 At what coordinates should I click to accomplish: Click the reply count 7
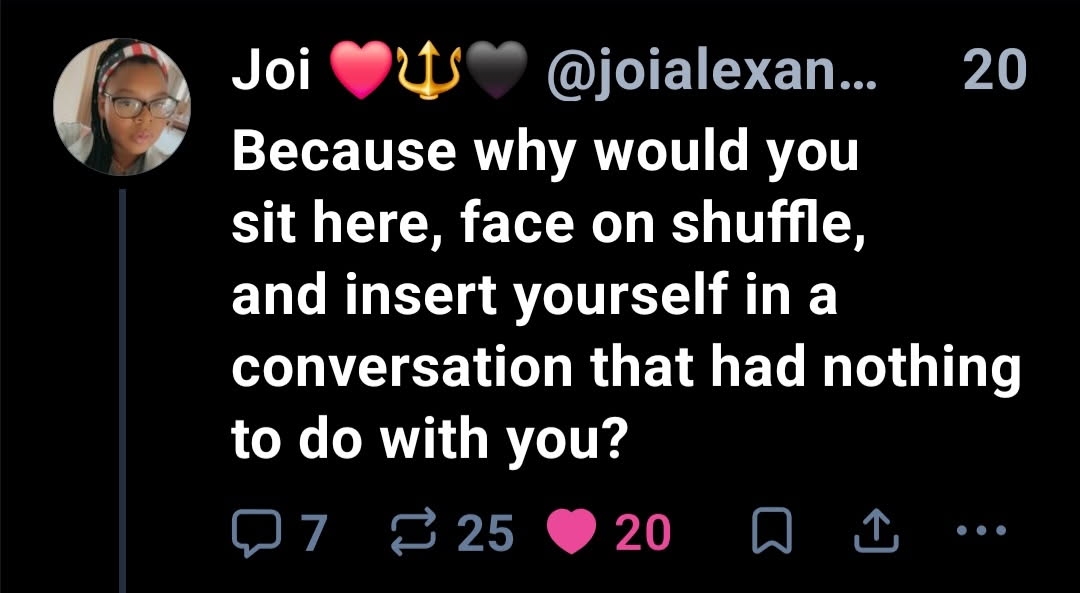click(312, 534)
